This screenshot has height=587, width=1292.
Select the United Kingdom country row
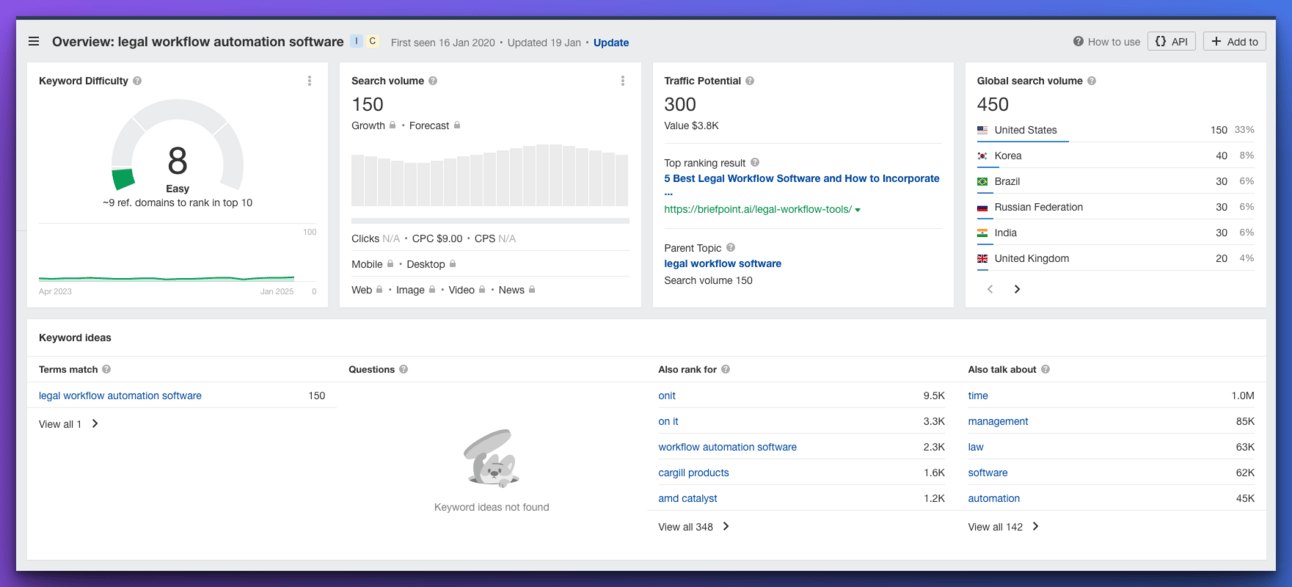[x=1115, y=258]
